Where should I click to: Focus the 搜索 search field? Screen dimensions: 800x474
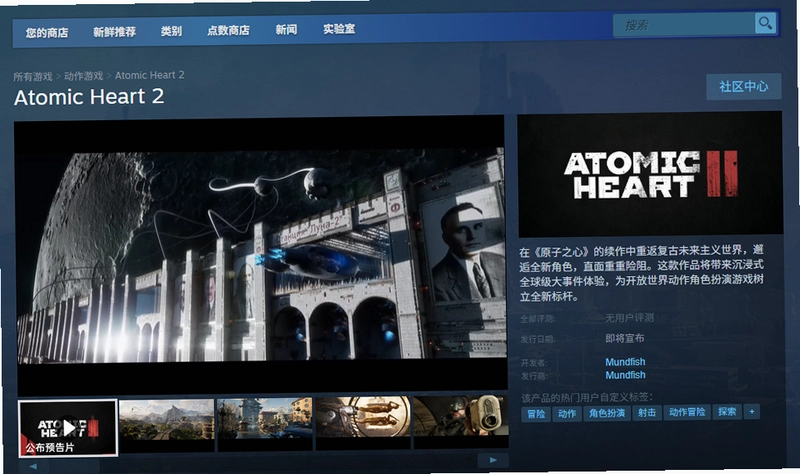[x=684, y=24]
